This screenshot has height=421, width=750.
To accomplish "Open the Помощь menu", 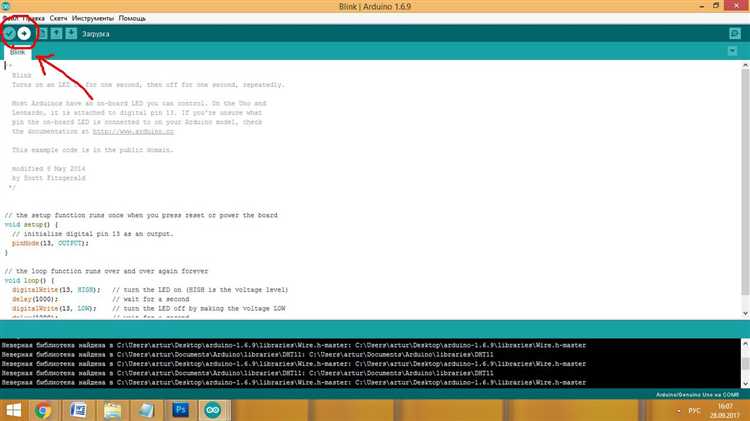I will (132, 18).
